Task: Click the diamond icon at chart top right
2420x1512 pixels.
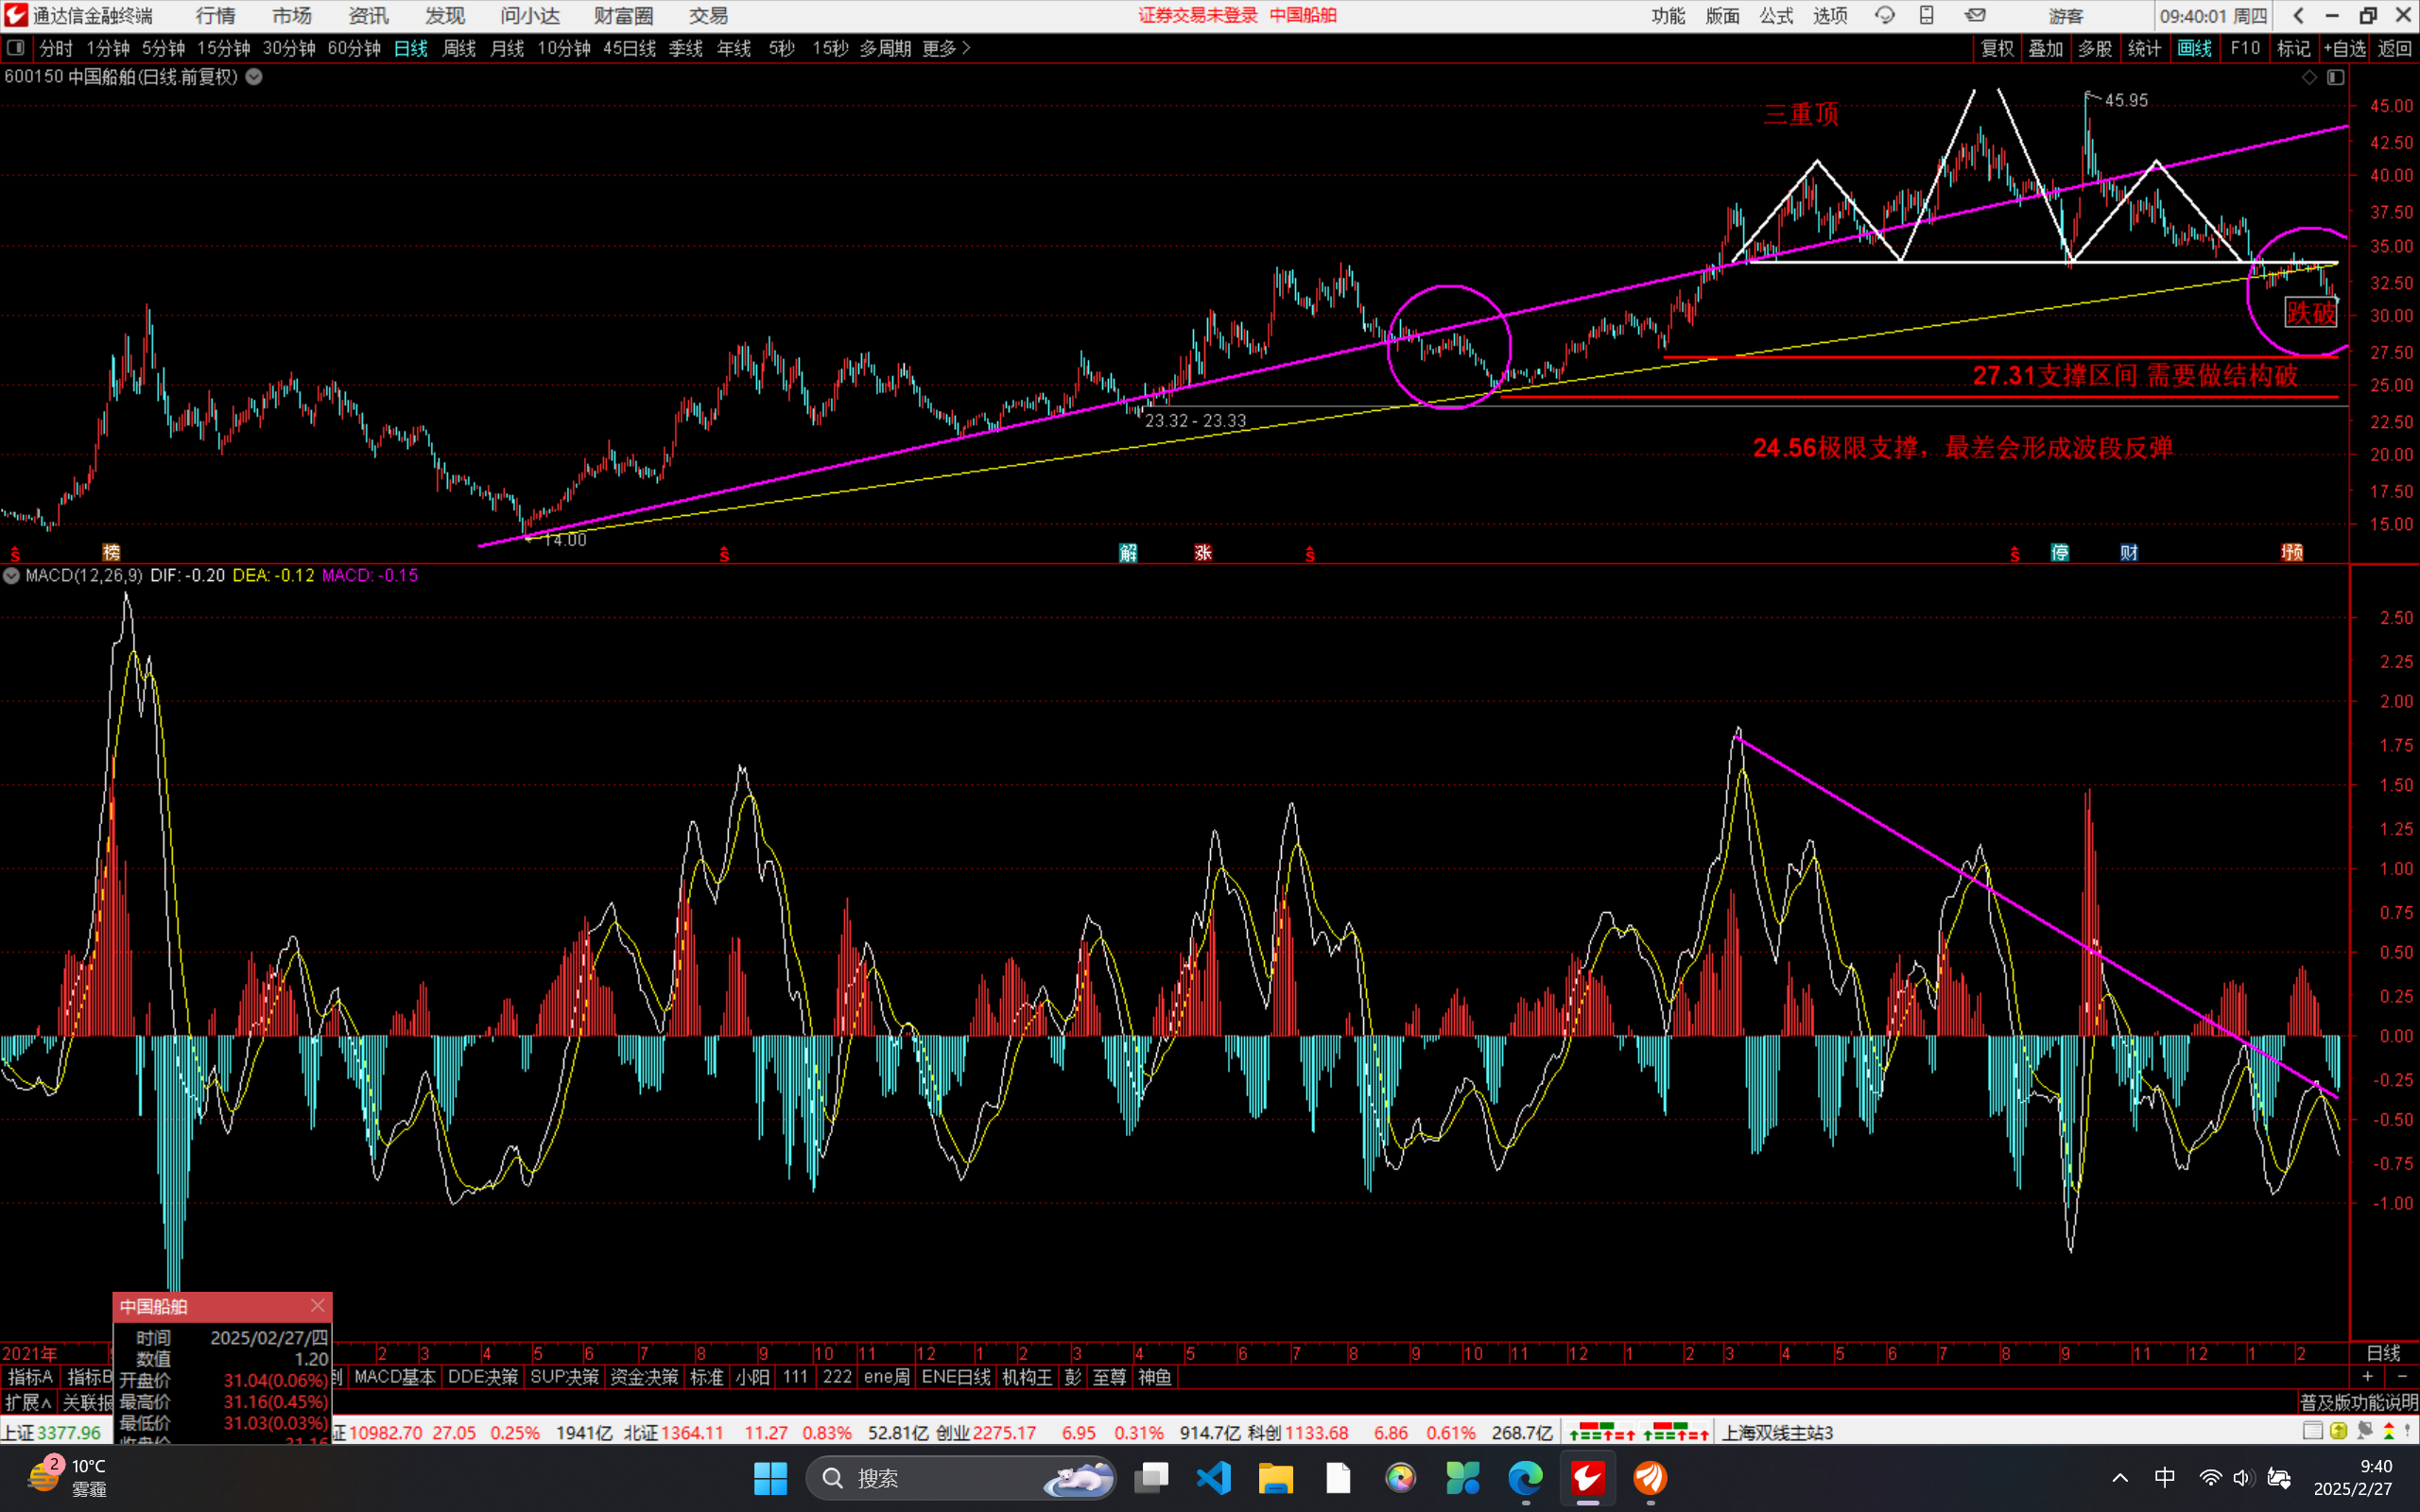Action: [2309, 77]
